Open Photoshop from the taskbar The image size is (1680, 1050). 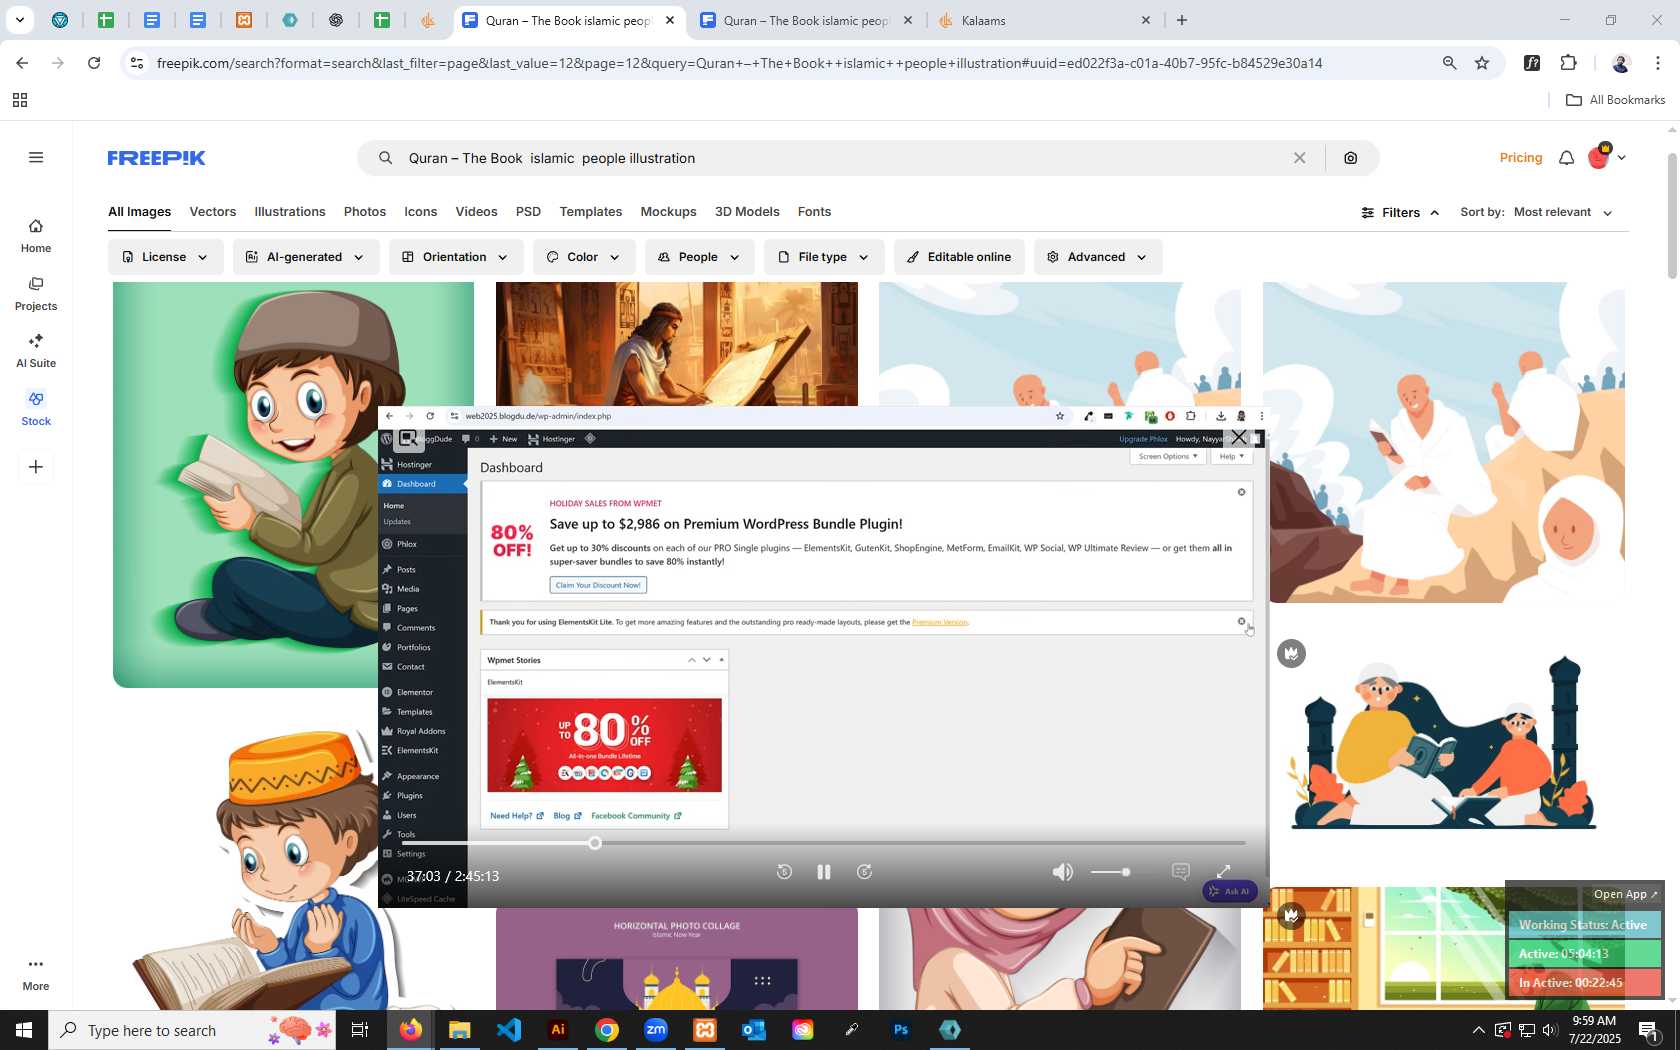[x=901, y=1030]
